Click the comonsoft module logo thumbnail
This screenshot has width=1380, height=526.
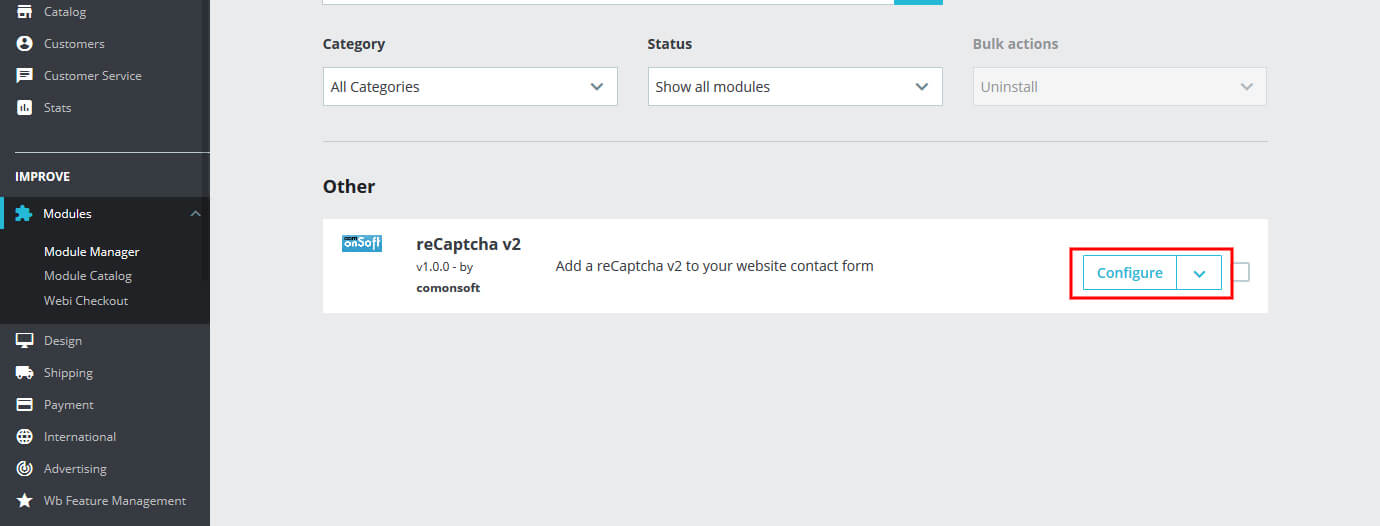click(x=362, y=244)
